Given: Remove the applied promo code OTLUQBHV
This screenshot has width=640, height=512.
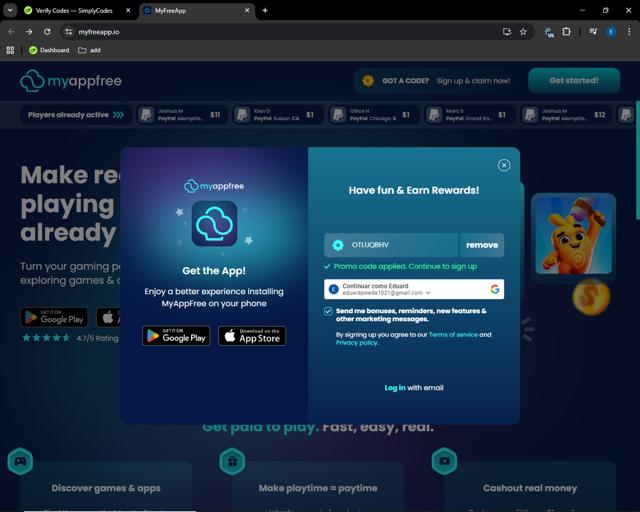Looking at the screenshot, I should [482, 245].
